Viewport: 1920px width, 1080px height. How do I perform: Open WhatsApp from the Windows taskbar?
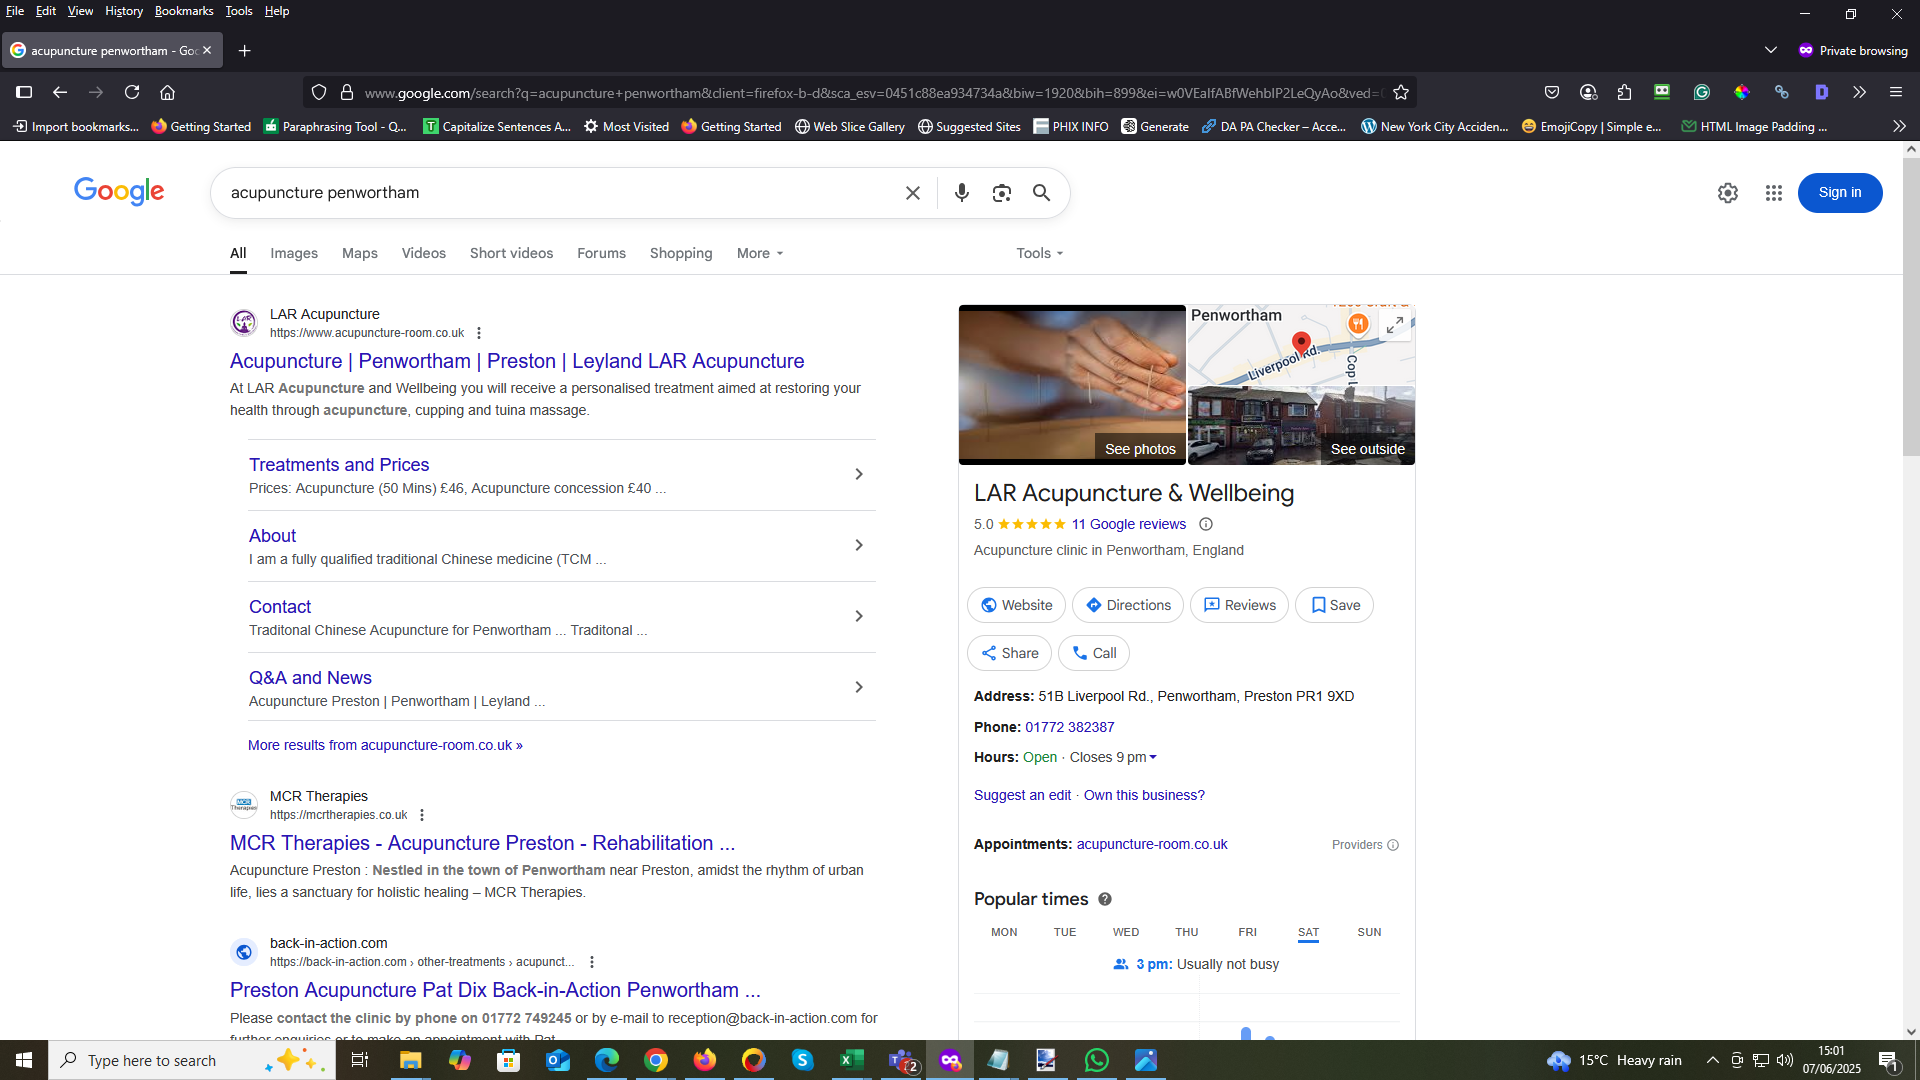pos(1096,1060)
